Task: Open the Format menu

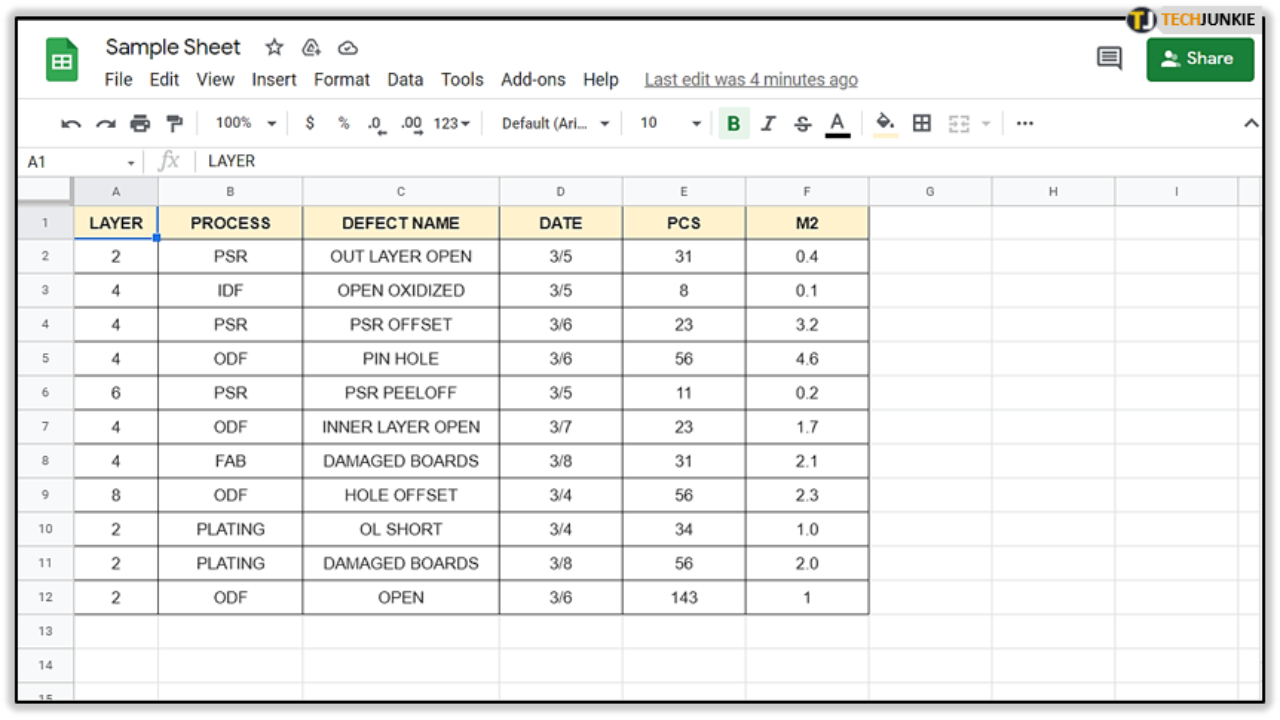Action: (342, 79)
